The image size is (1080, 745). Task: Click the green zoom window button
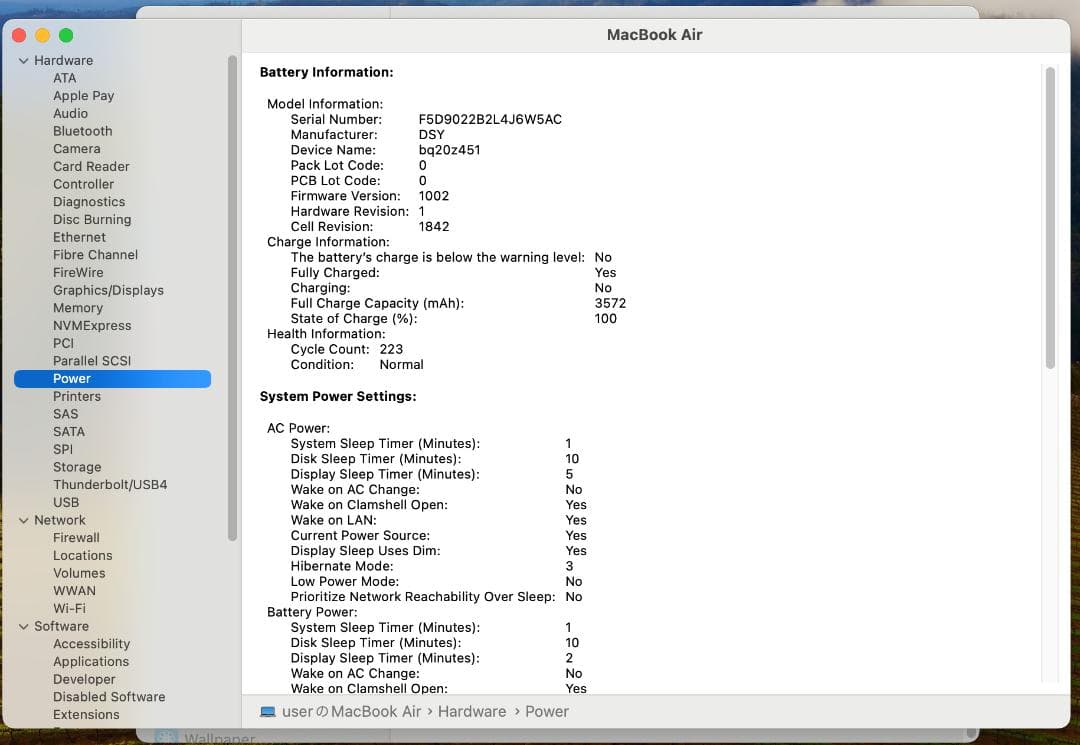[x=66, y=35]
